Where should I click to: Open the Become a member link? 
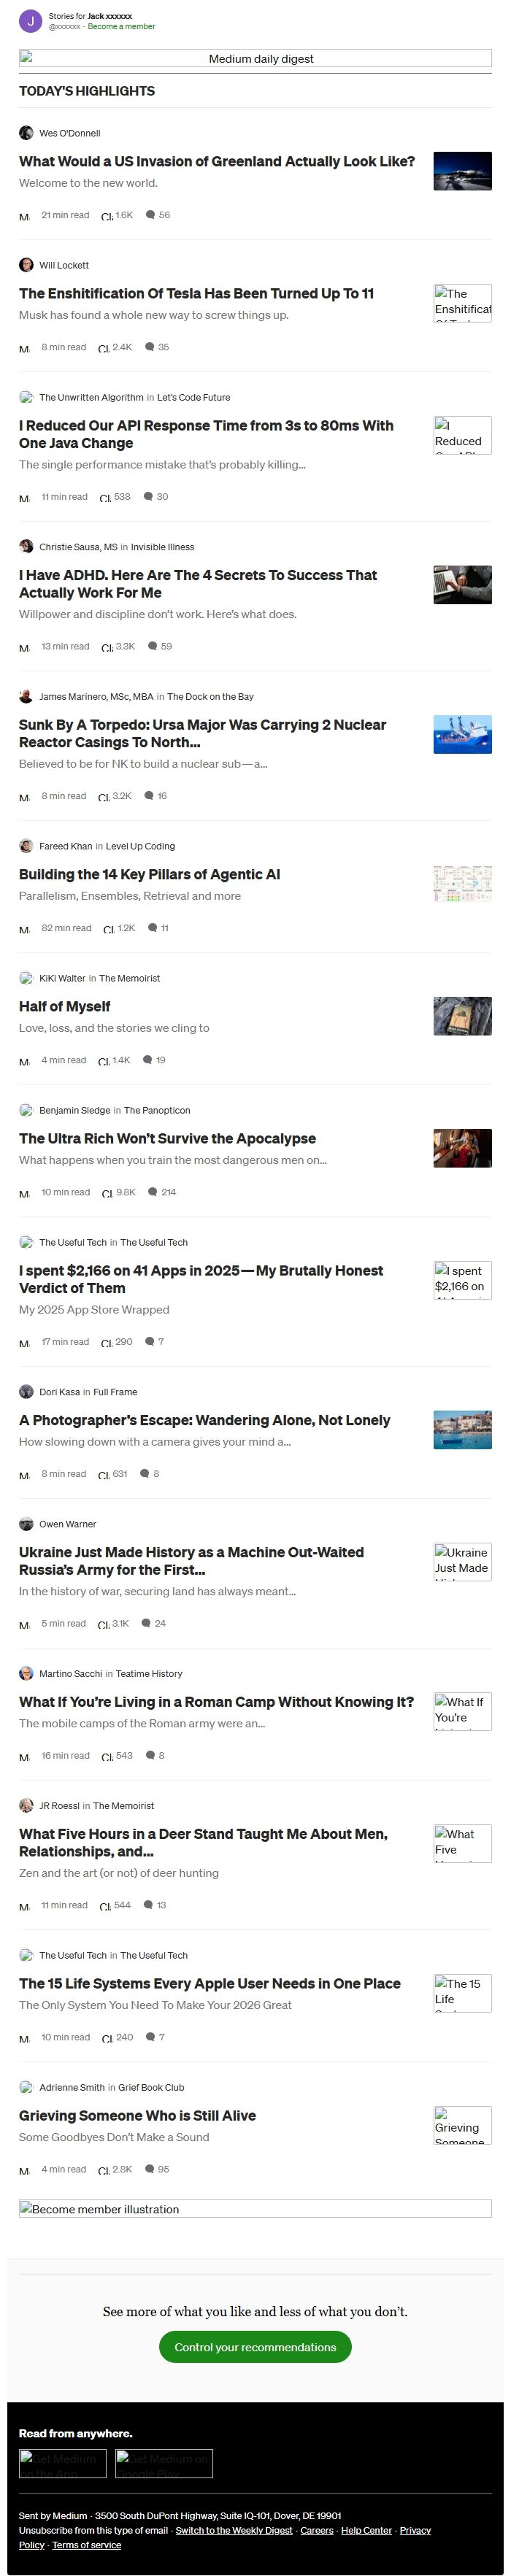pos(121,27)
